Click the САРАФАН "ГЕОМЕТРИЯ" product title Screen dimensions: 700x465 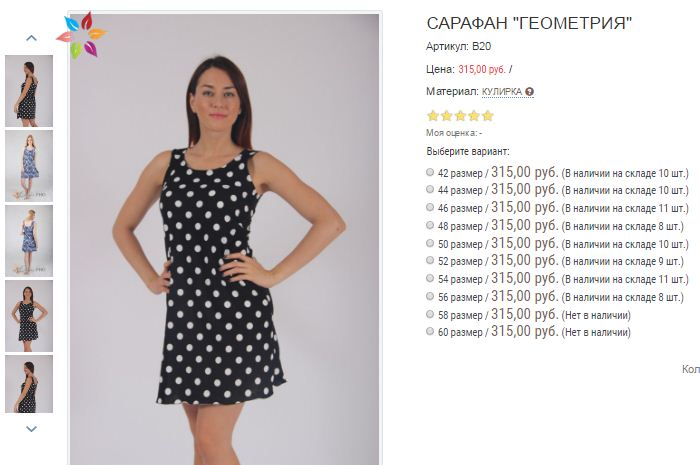click(x=529, y=24)
